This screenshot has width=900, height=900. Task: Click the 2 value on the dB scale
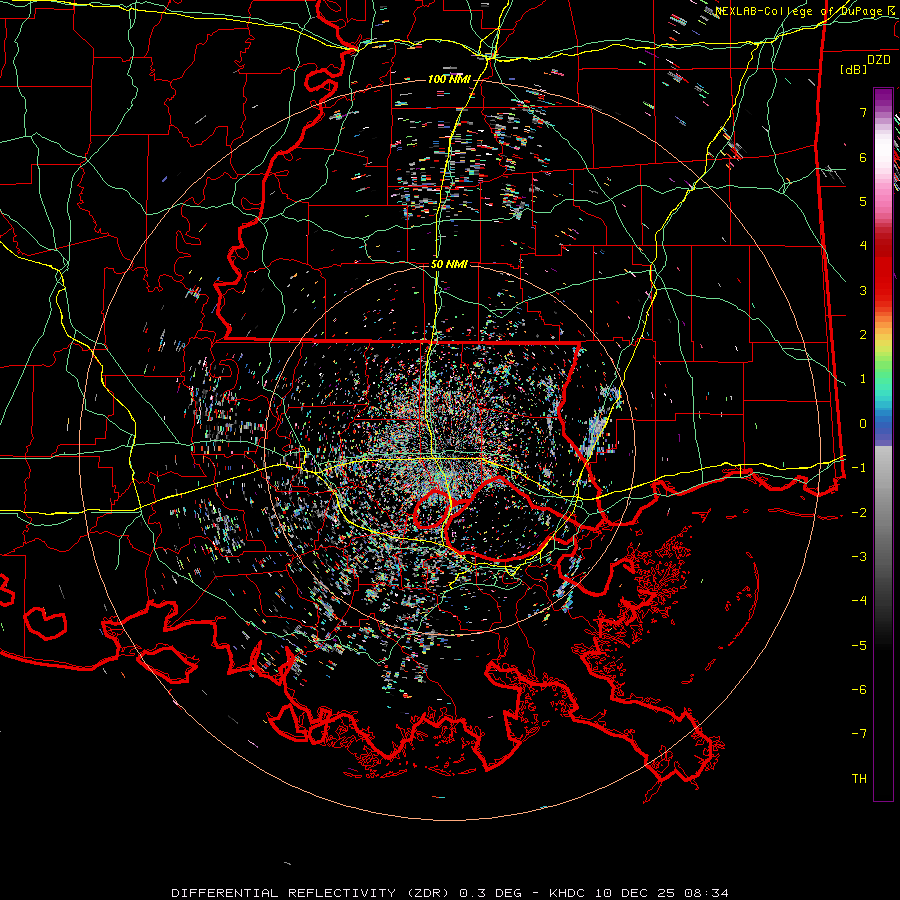[863, 335]
